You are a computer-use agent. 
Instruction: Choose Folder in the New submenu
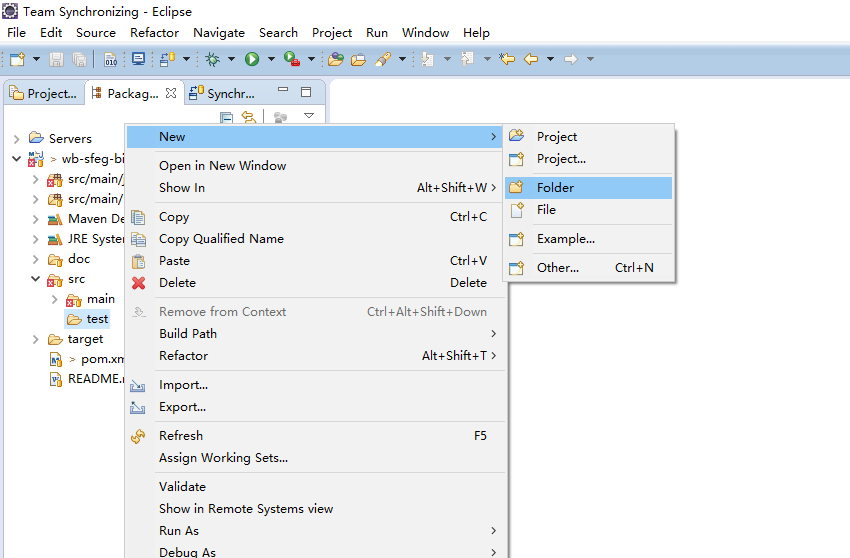[588, 188]
